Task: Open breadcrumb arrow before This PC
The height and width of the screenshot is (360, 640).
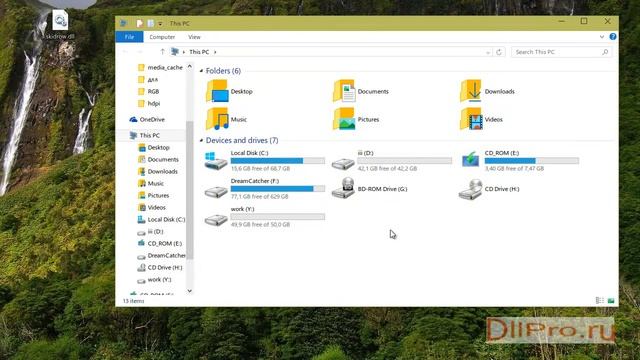Action: (184, 52)
